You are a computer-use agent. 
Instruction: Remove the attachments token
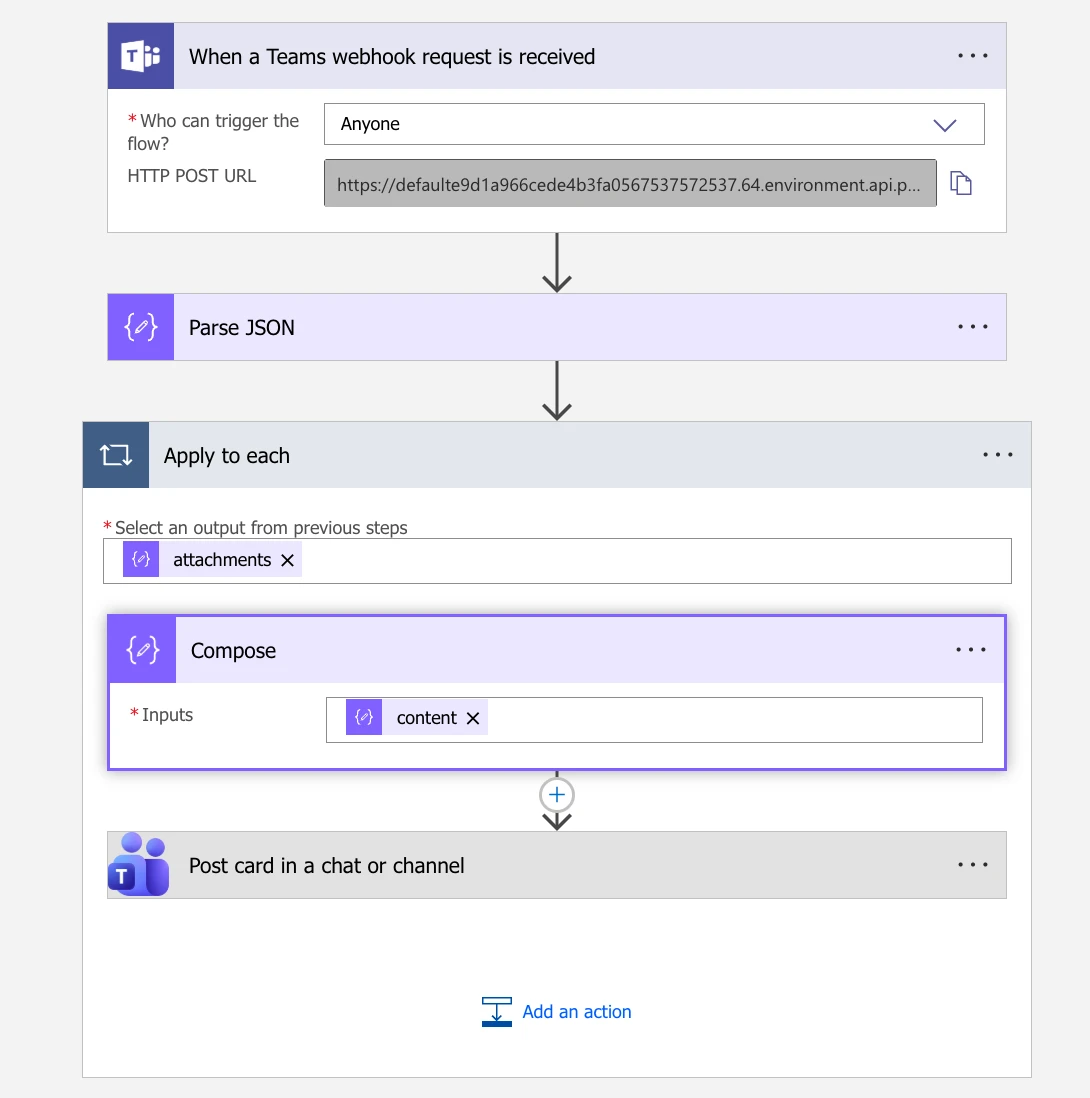287,560
